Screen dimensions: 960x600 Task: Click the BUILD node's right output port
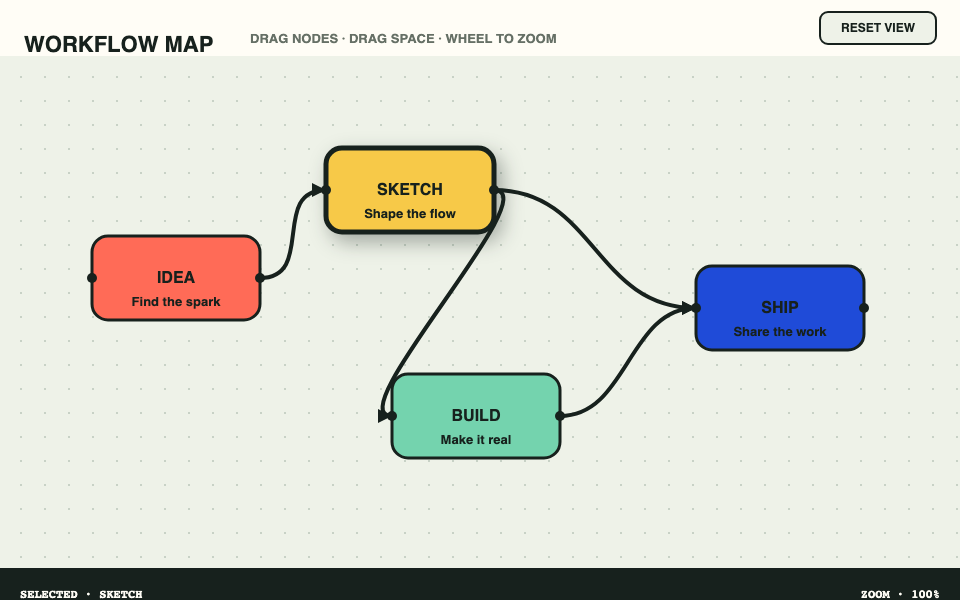560,416
